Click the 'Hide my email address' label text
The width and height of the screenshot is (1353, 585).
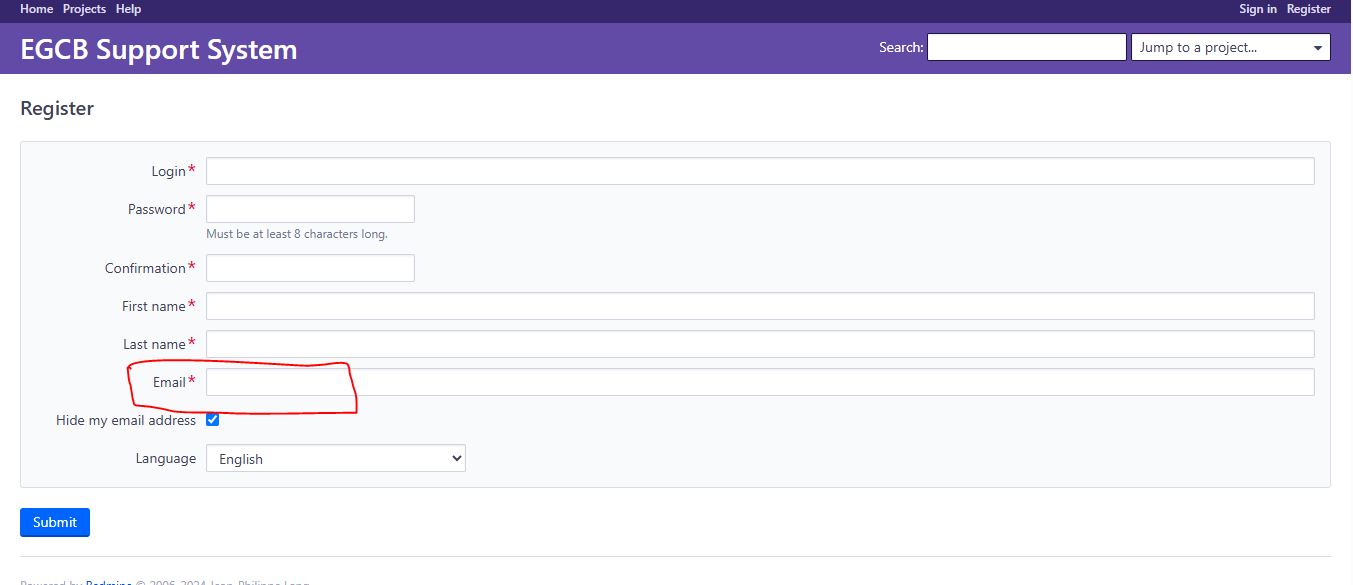(126, 421)
